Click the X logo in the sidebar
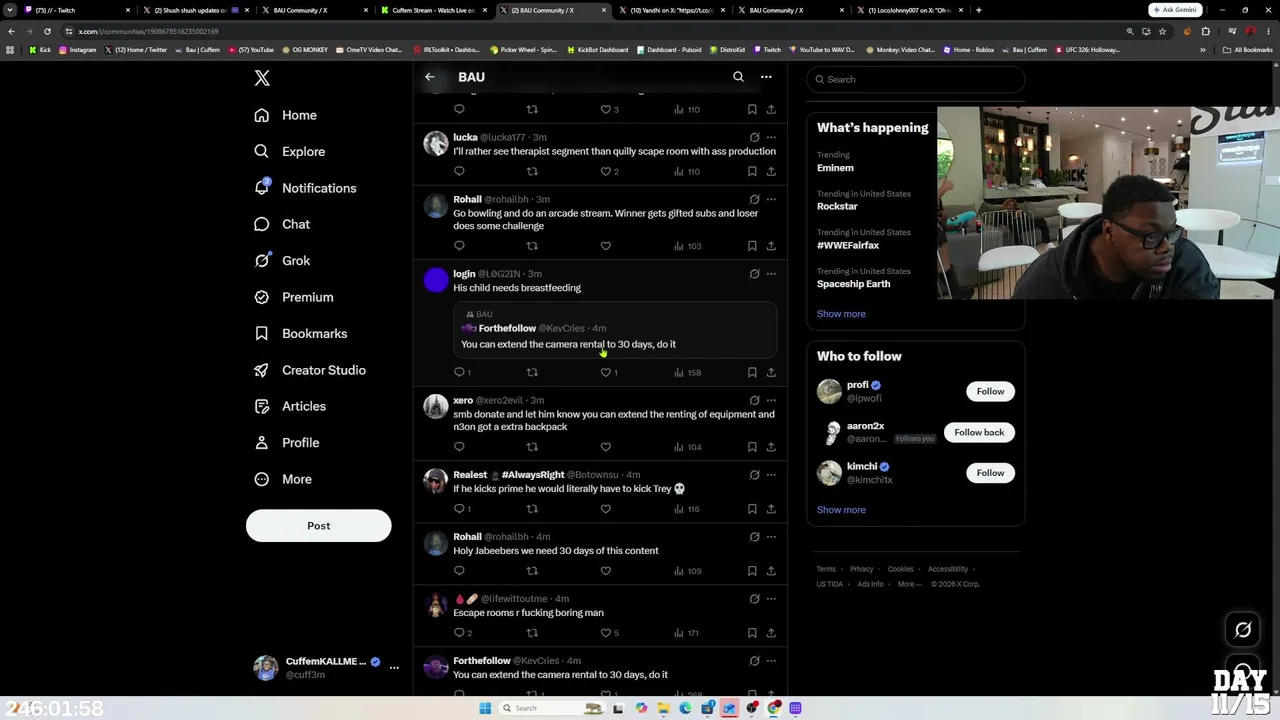 pos(262,78)
